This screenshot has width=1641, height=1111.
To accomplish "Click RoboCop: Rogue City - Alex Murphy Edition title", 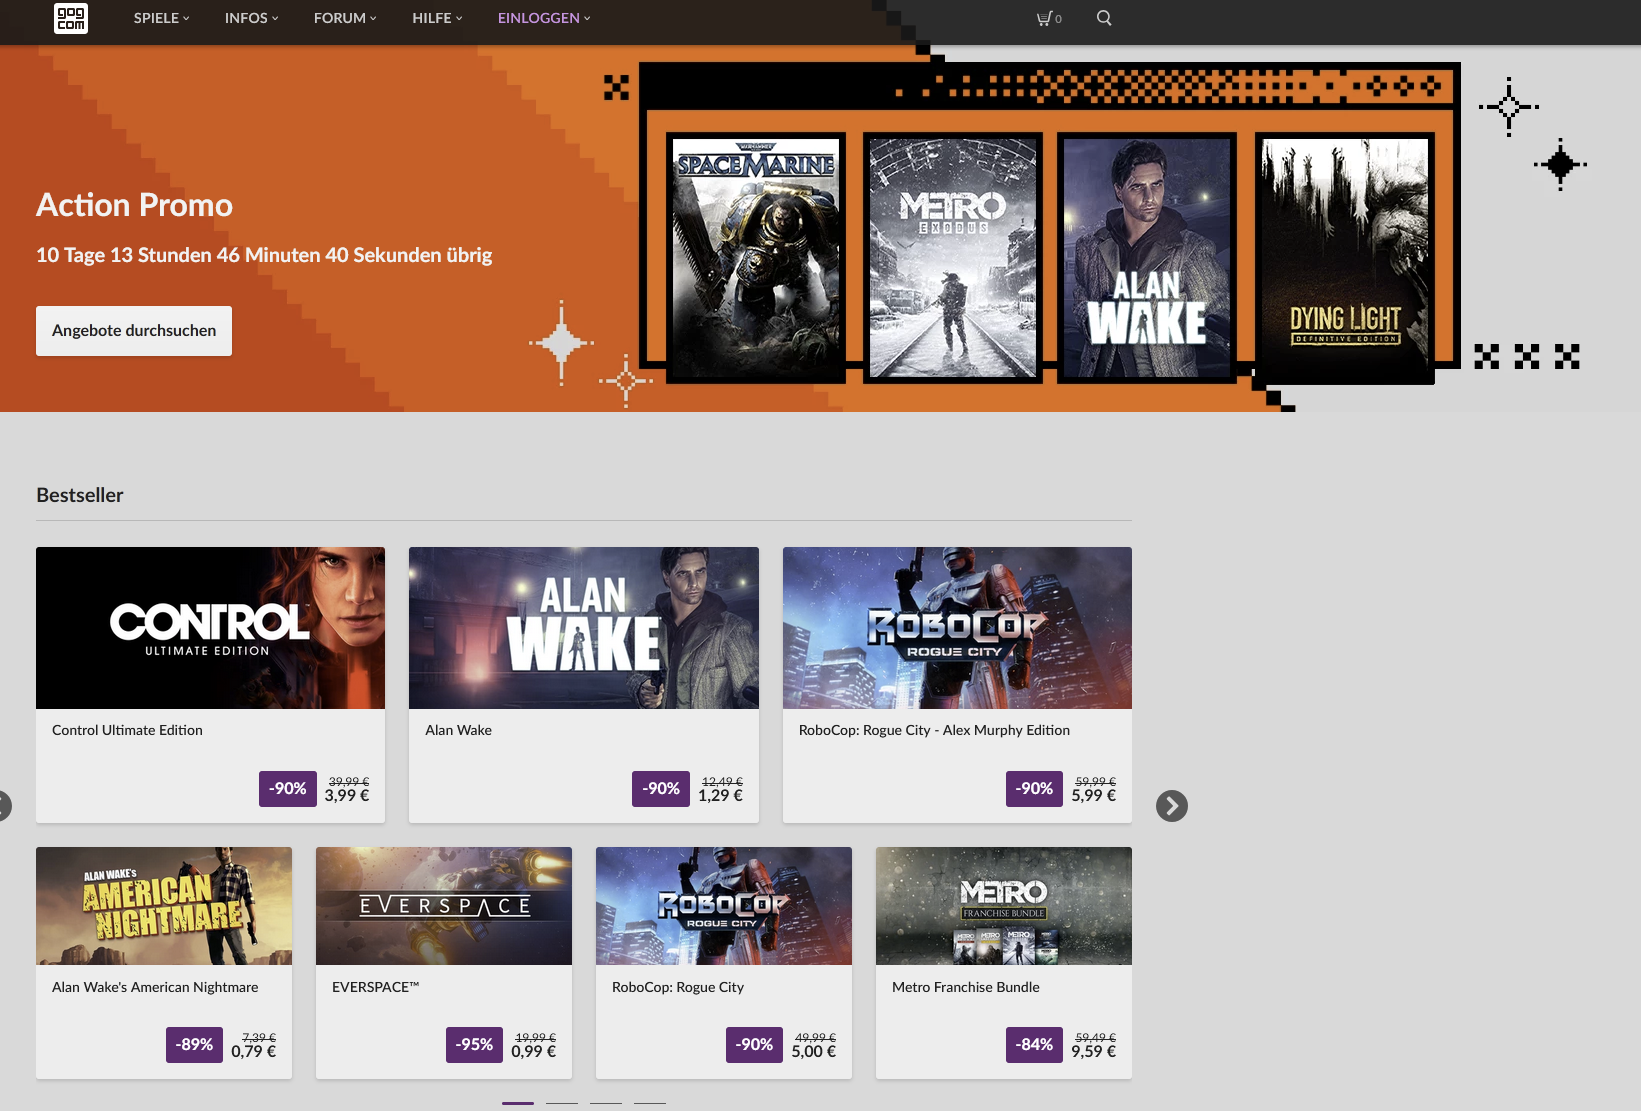I will 934,731.
